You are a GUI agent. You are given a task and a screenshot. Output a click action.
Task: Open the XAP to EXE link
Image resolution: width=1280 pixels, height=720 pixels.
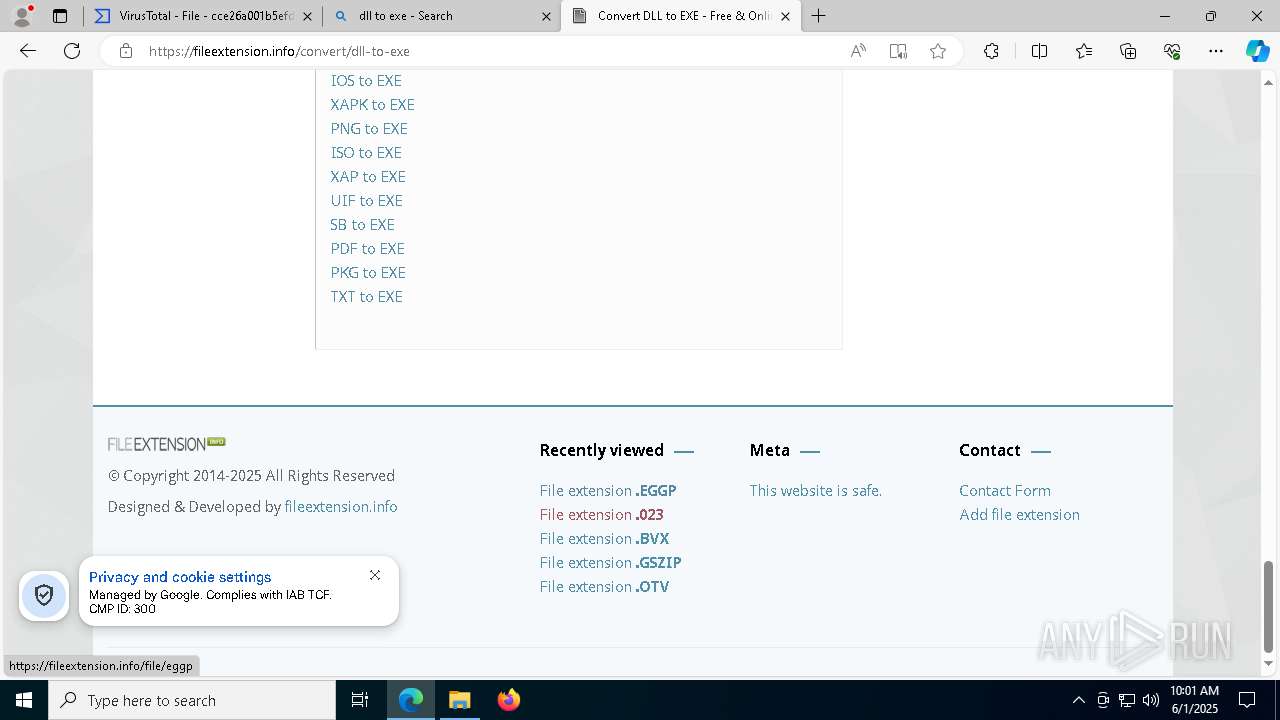tap(368, 176)
